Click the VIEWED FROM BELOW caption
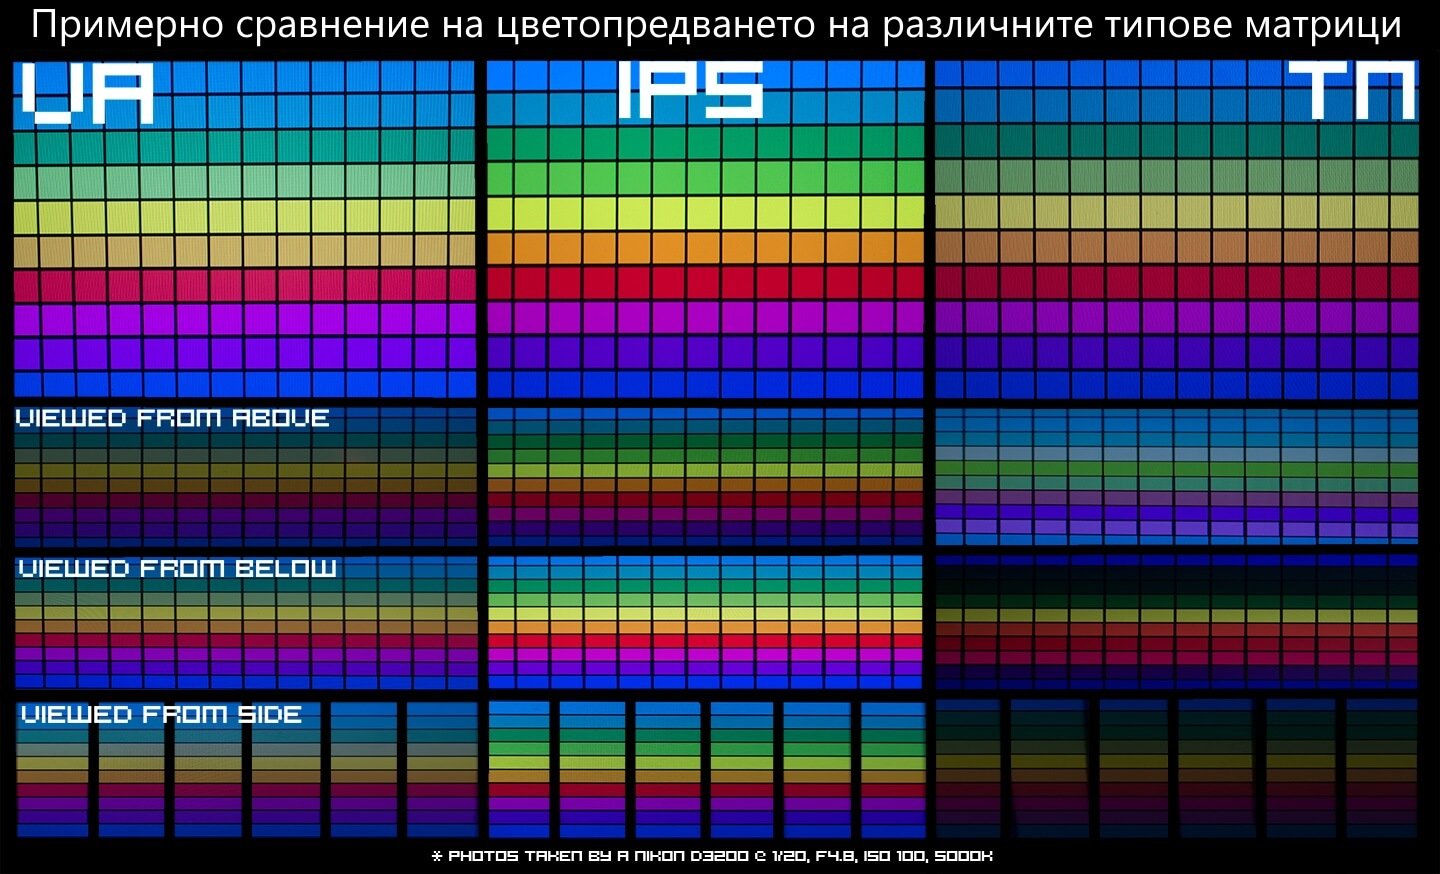 [178, 569]
